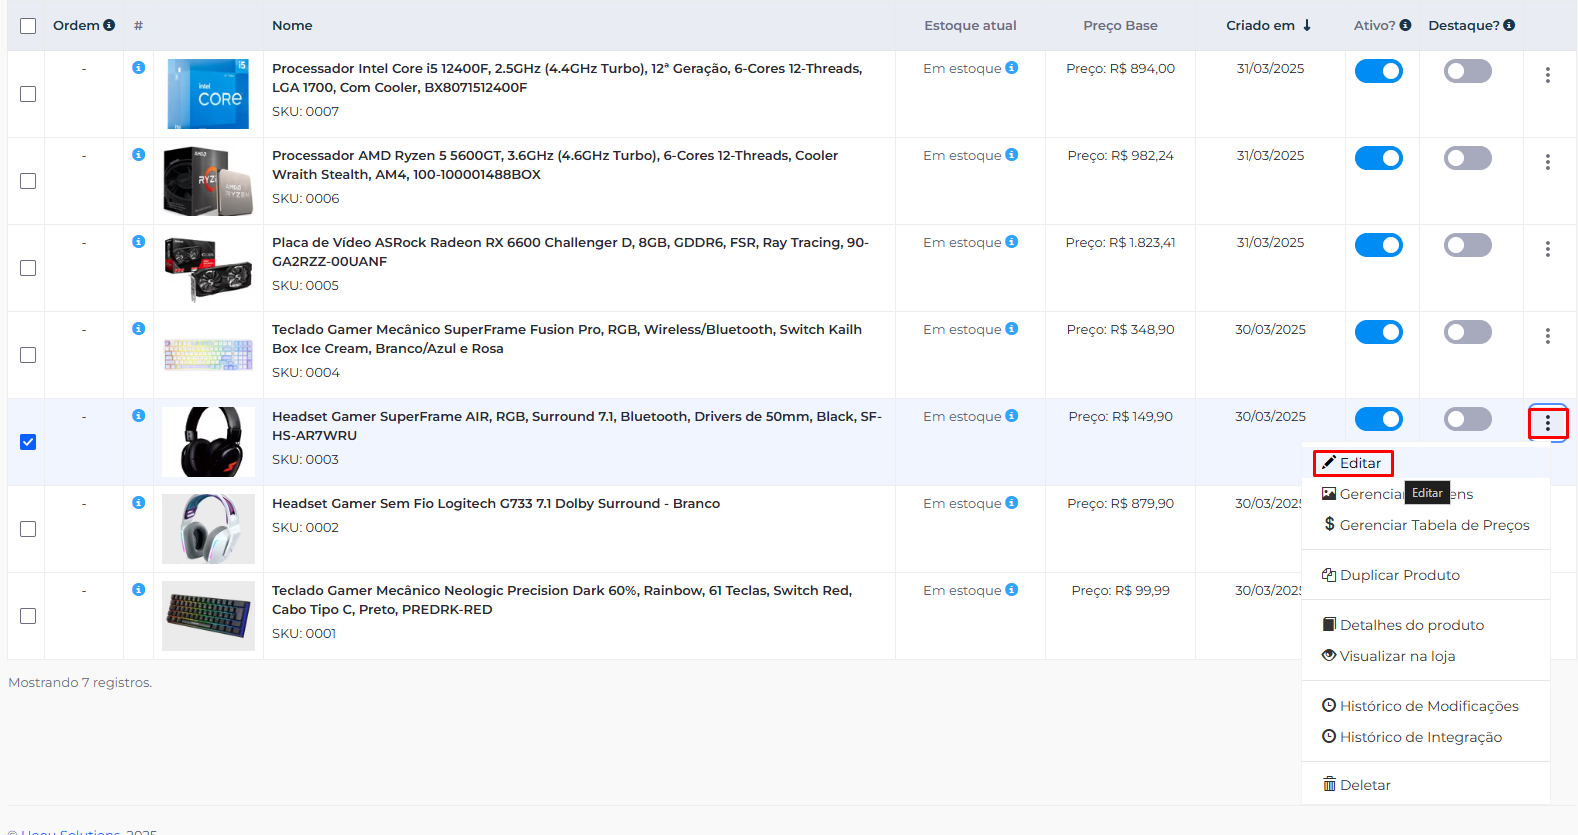Enable Destaque switch for ASRock Radeon RX 6600

[x=1467, y=245]
